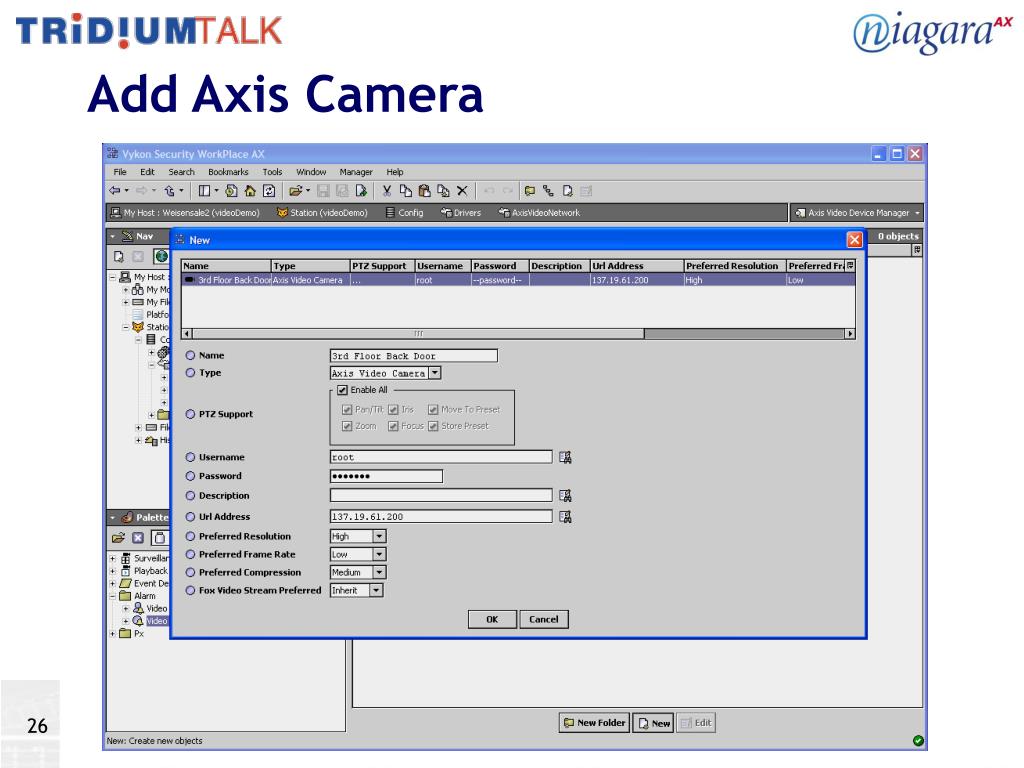Image resolution: width=1024 pixels, height=768 pixels.
Task: Open the File menu
Action: 120,172
